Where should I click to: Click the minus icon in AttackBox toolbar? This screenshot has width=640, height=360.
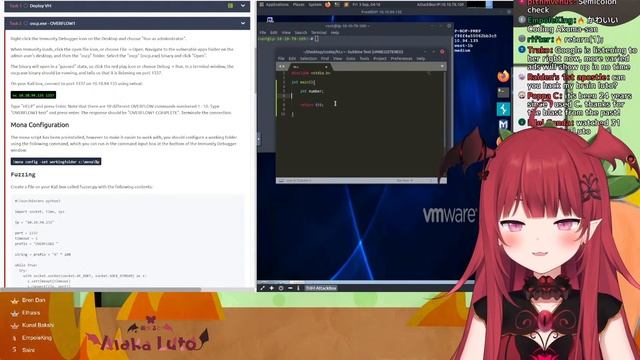[290, 288]
